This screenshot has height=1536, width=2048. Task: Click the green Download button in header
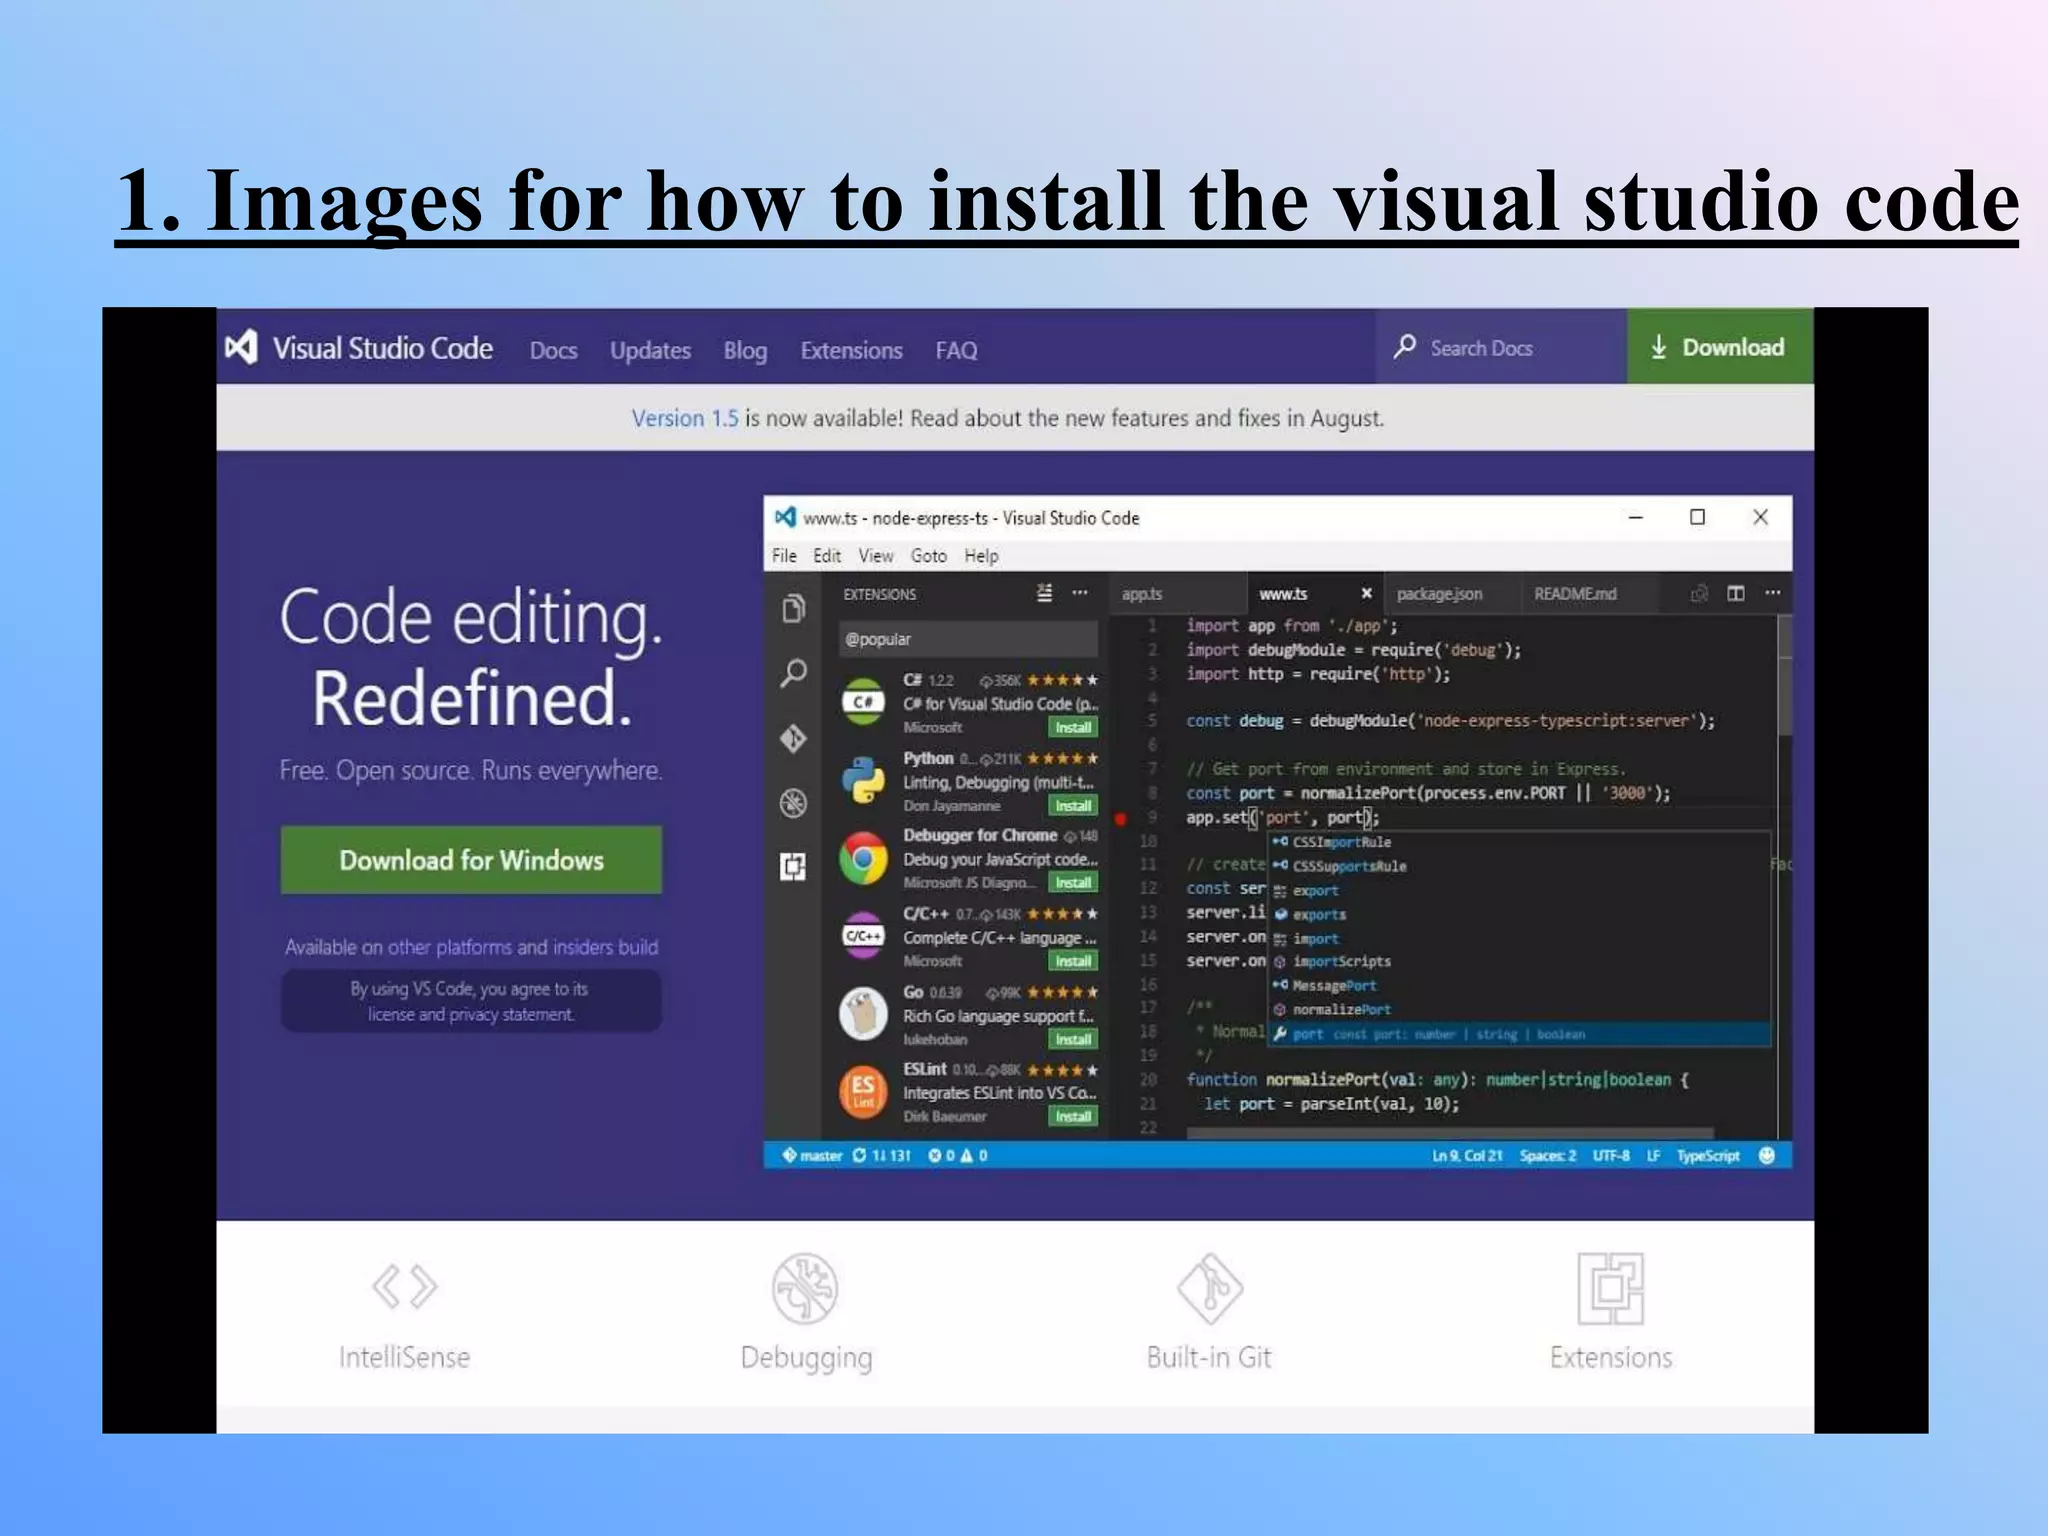pos(1720,346)
